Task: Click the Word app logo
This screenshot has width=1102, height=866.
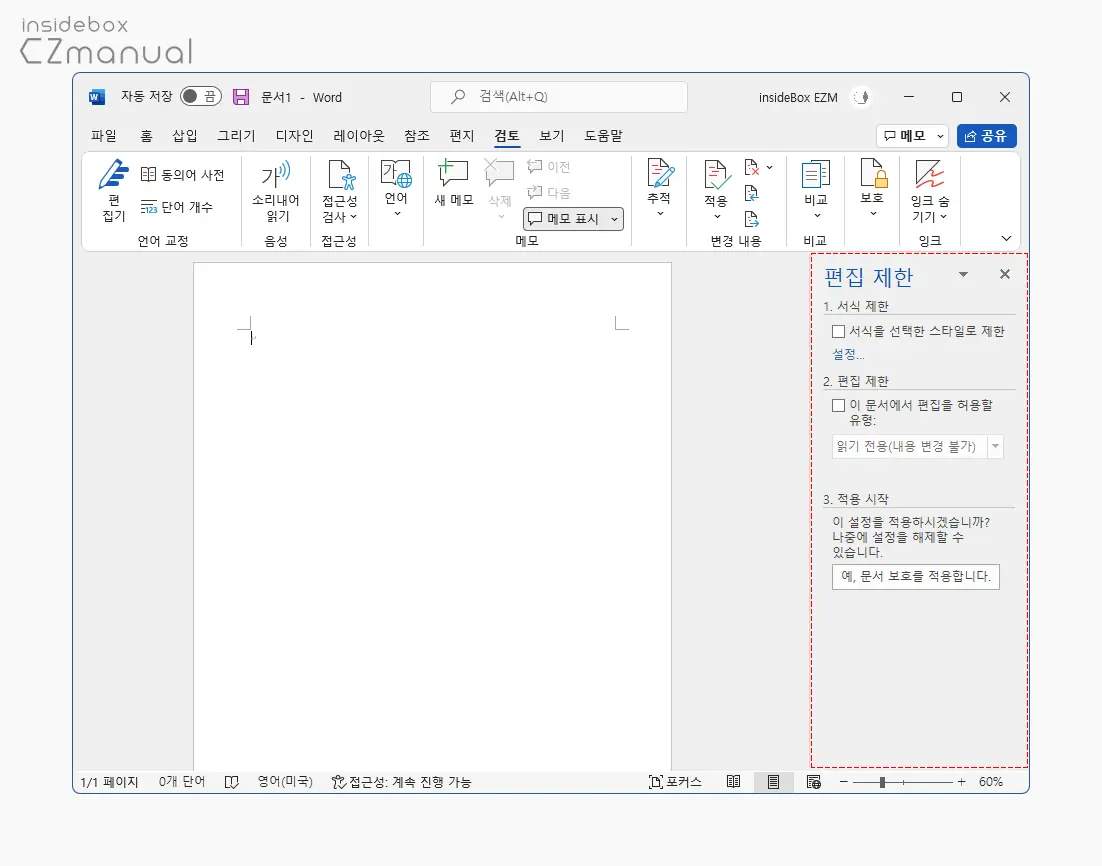Action: [97, 97]
